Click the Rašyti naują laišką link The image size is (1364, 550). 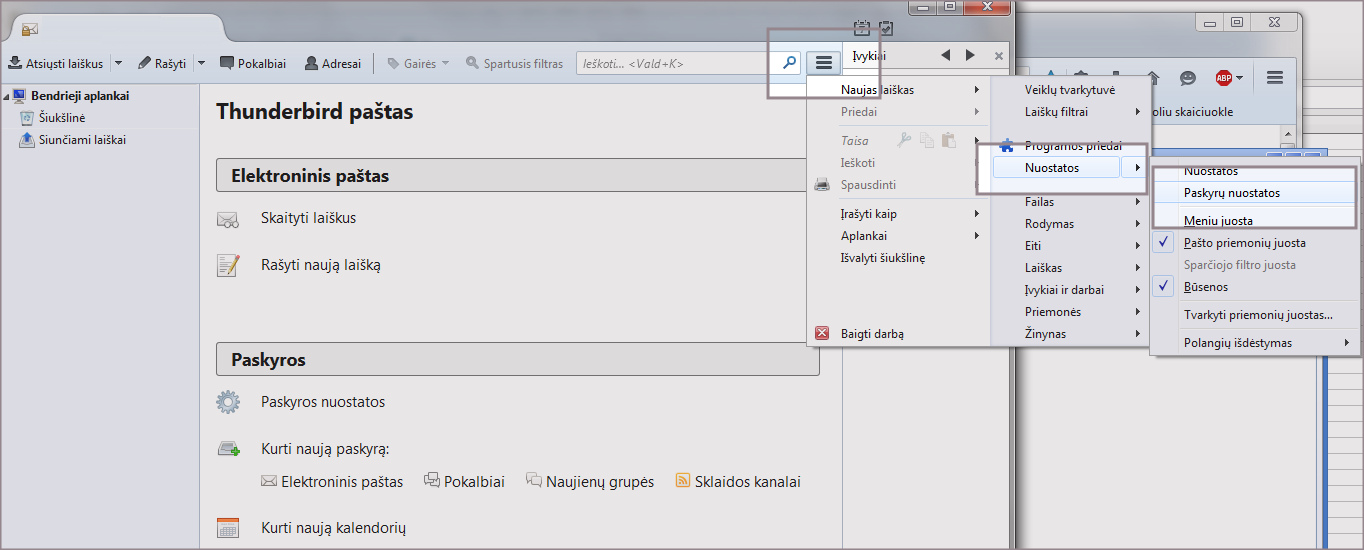point(320,265)
